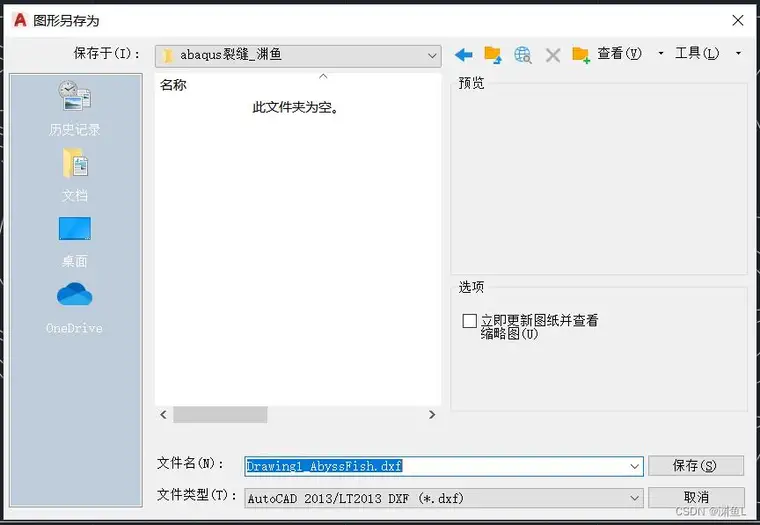Open the 工具(L) menu
The image size is (760, 525).
pyautogui.click(x=697, y=53)
